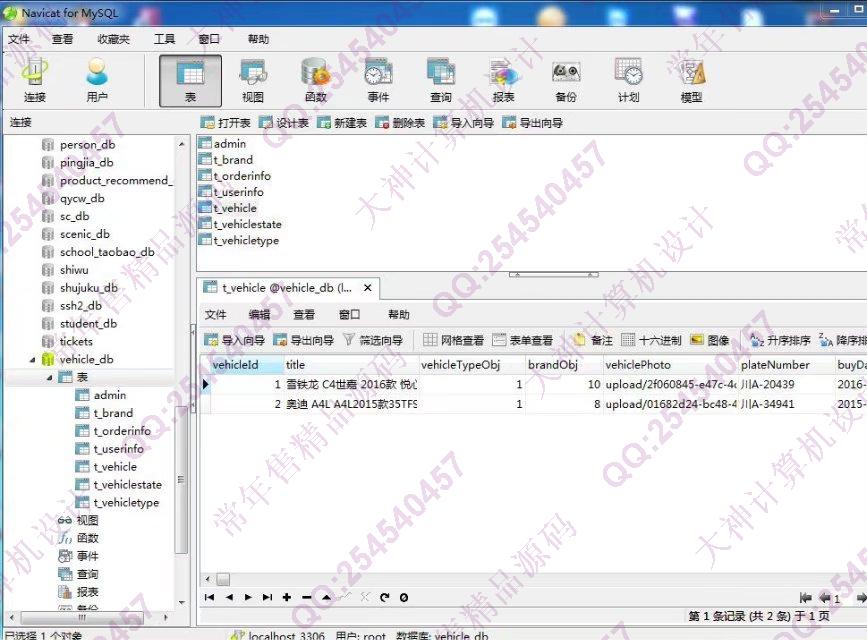Open the 报表 reports toolbar icon
Screen dimensions: 867x640
(x=503, y=81)
